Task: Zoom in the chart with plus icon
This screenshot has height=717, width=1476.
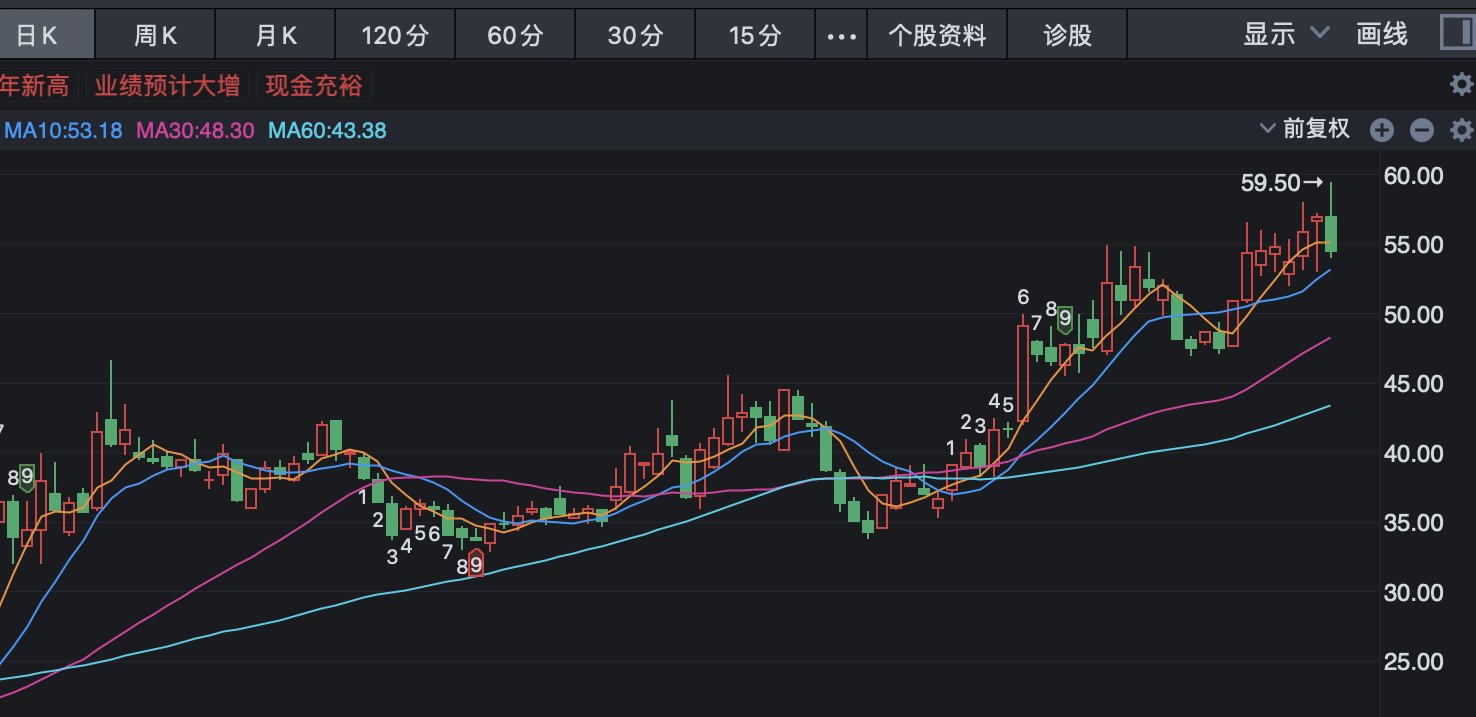Action: coord(1381,130)
